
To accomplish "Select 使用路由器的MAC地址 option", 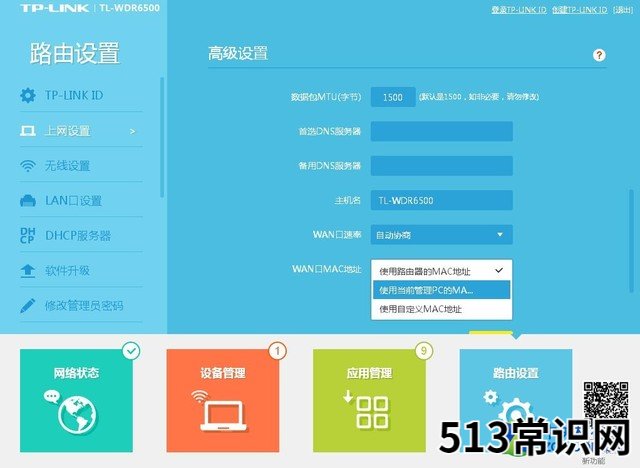I will click(442, 271).
